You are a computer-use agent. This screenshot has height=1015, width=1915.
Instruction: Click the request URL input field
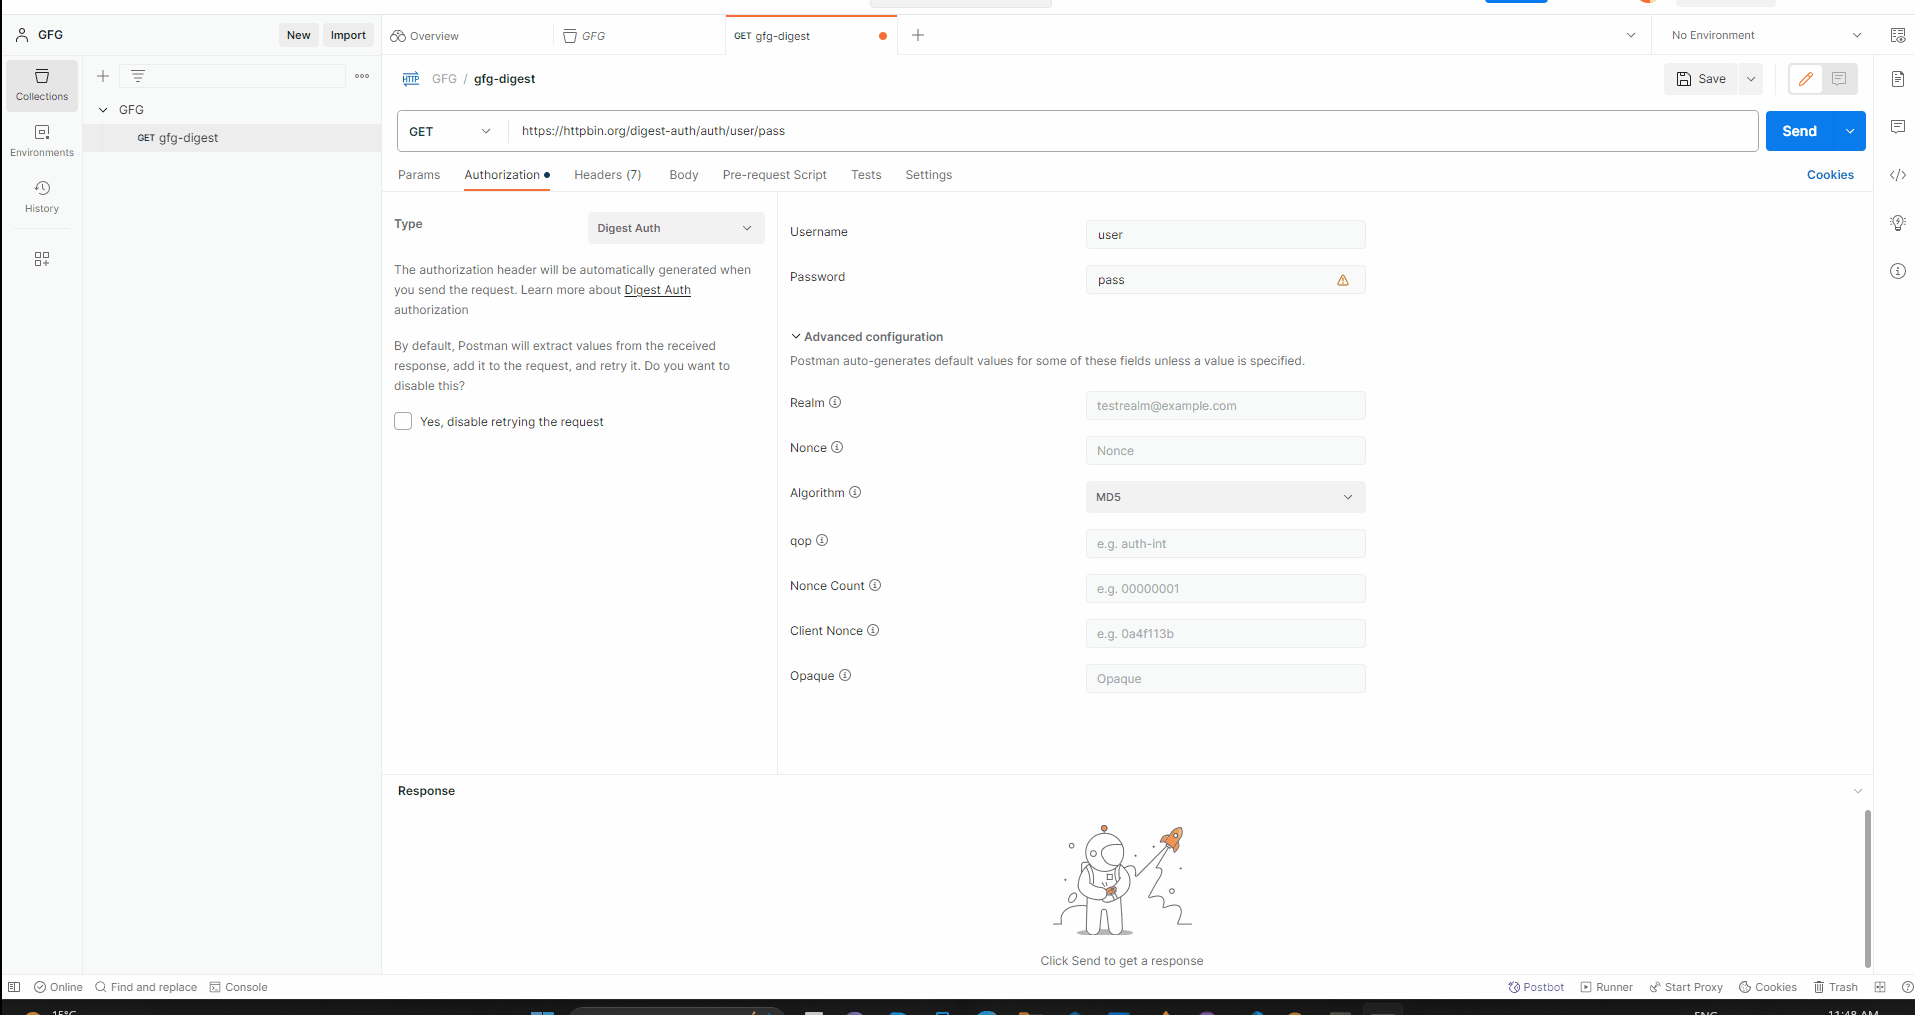point(1133,131)
